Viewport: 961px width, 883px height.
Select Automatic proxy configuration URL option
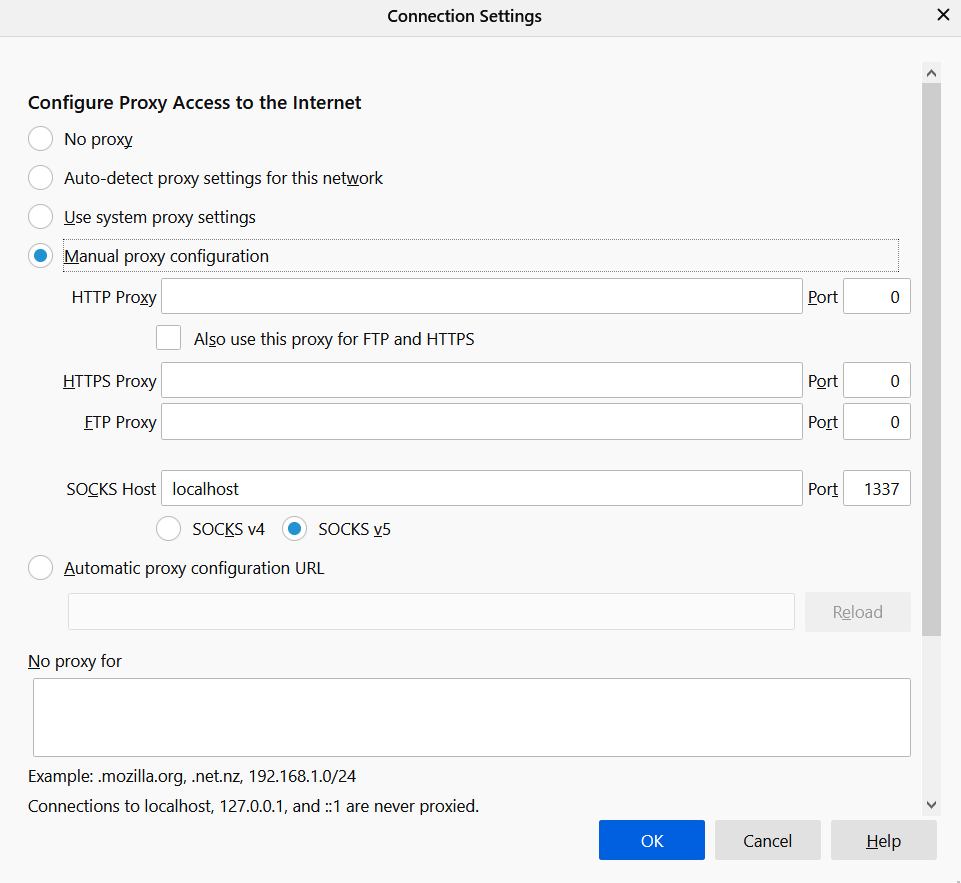(41, 568)
